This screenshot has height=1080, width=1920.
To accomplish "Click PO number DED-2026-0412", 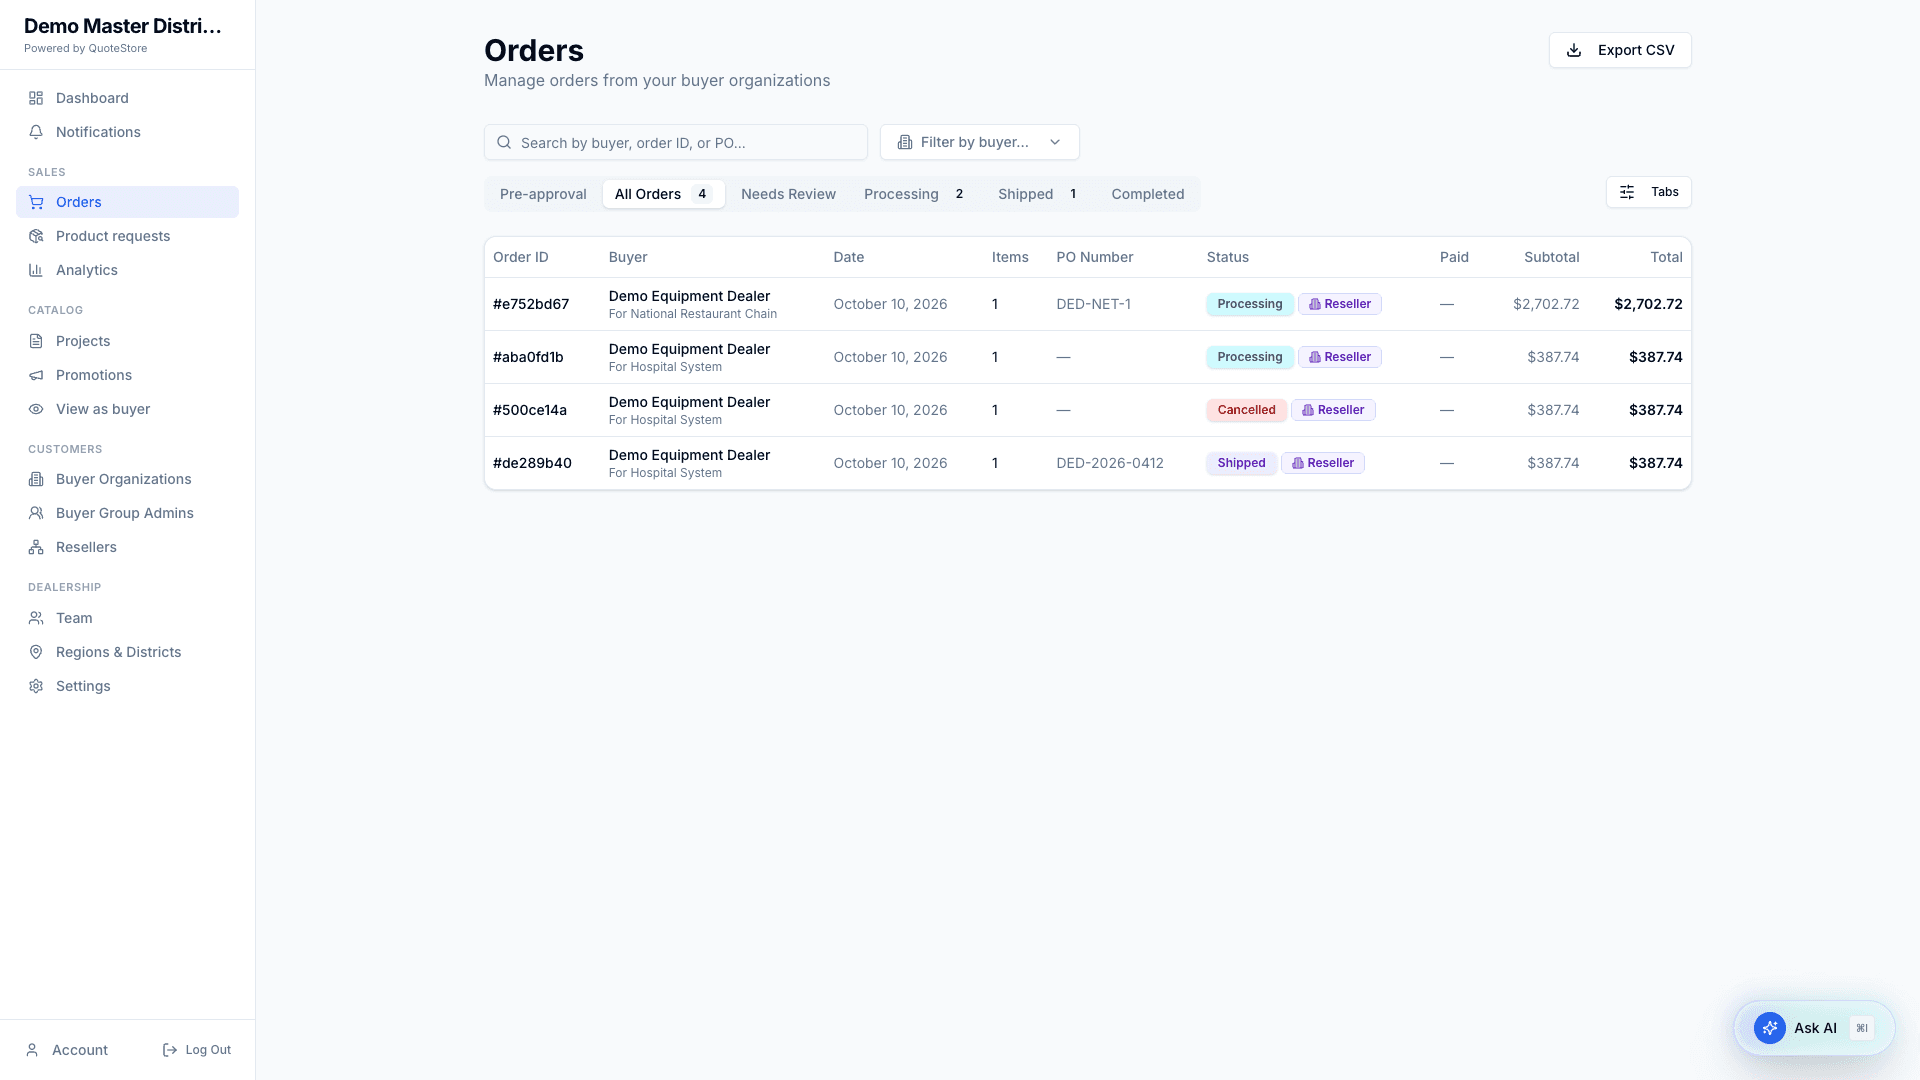I will tap(1110, 463).
